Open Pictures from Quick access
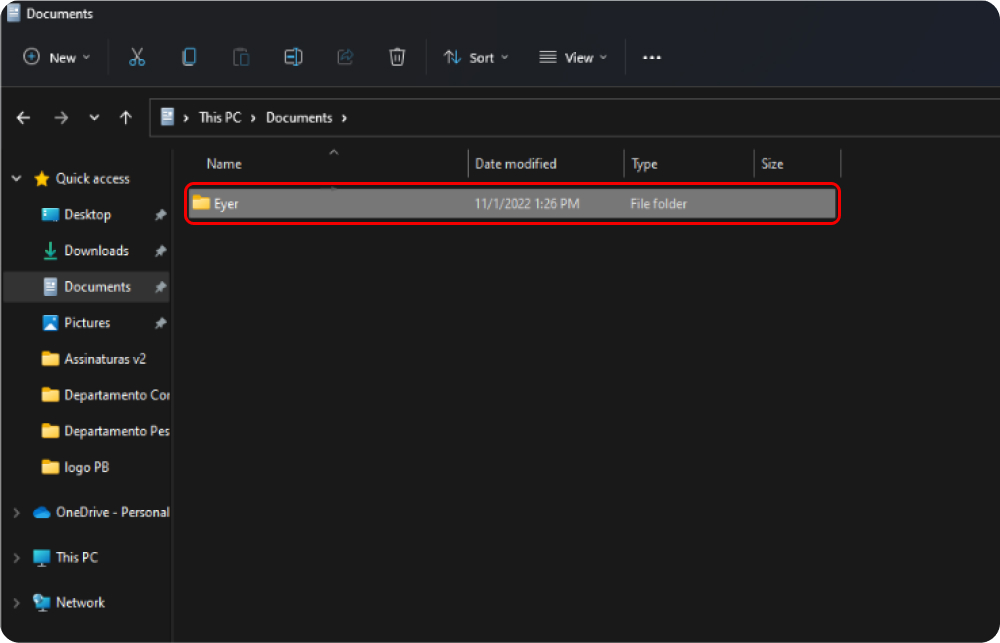The width and height of the screenshot is (1000, 643). tap(87, 323)
